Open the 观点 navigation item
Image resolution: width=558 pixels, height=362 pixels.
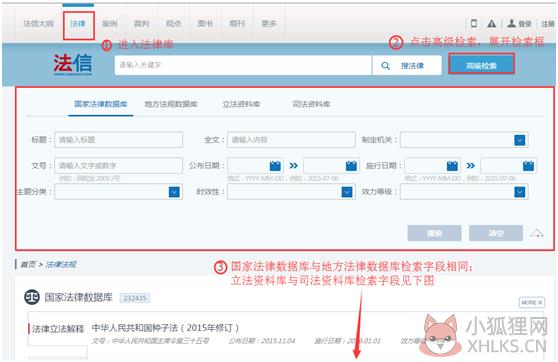pyautogui.click(x=173, y=23)
